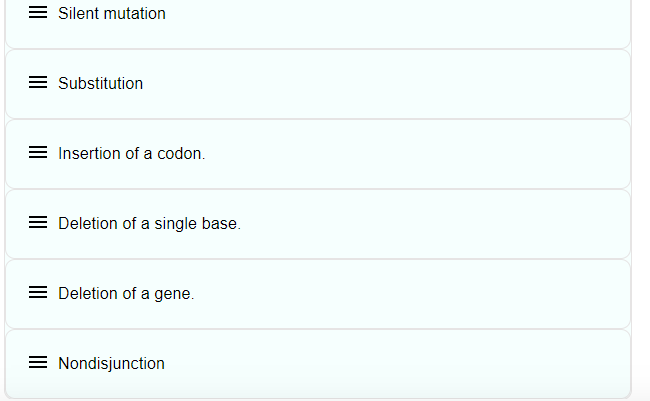Select the 'Insertion of a codon.' text
The width and height of the screenshot is (650, 401).
pyautogui.click(x=131, y=154)
